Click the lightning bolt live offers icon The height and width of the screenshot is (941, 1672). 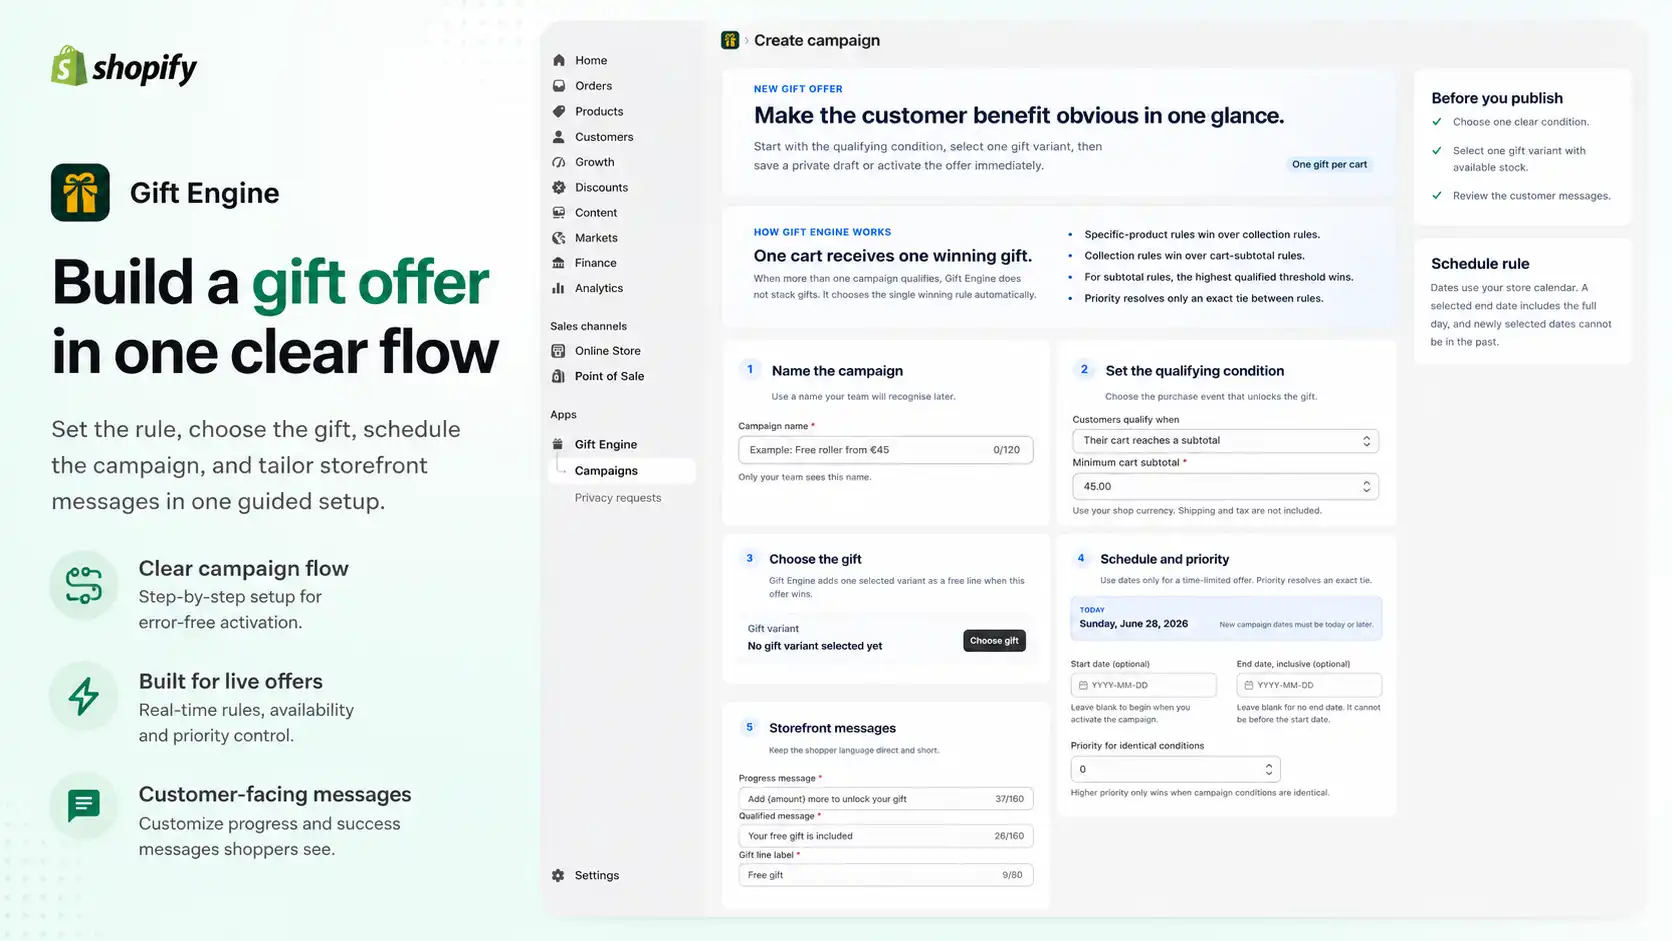point(84,696)
